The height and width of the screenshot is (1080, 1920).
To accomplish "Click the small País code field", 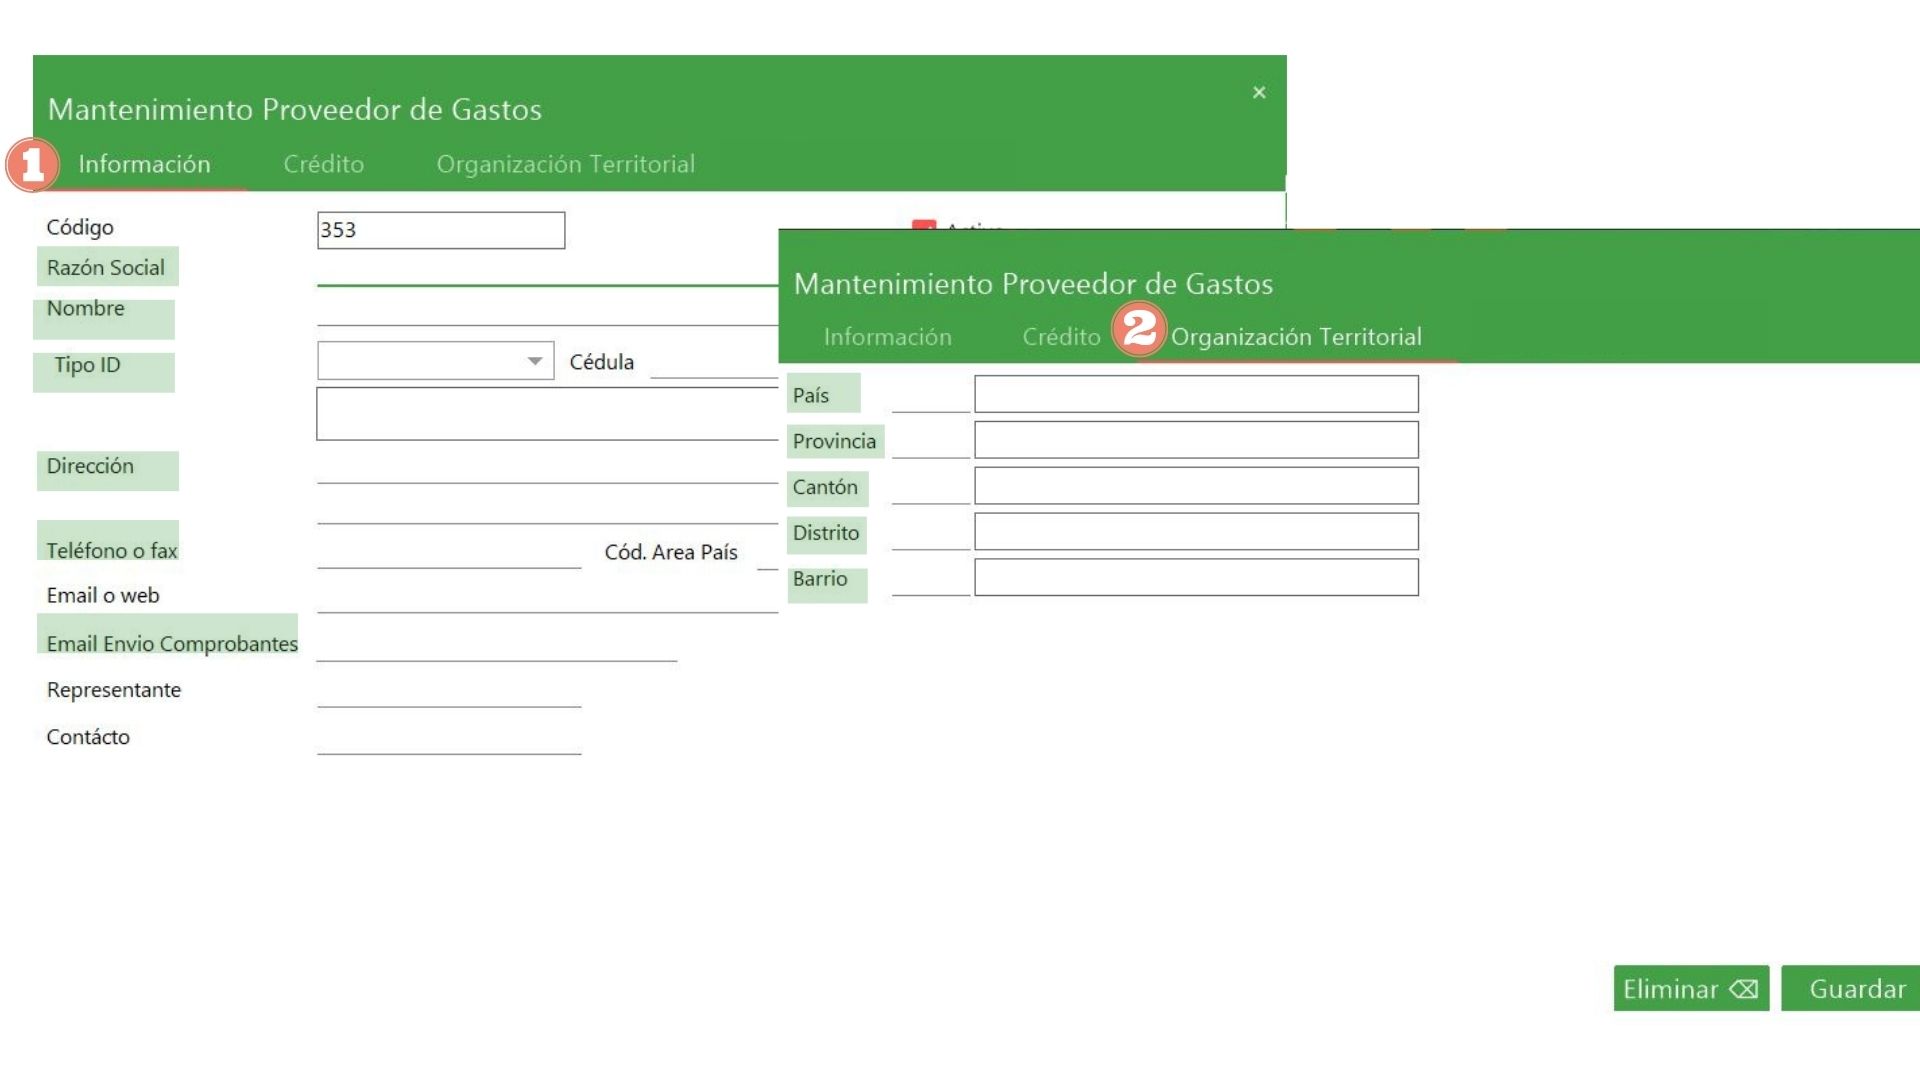I will (x=930, y=398).
